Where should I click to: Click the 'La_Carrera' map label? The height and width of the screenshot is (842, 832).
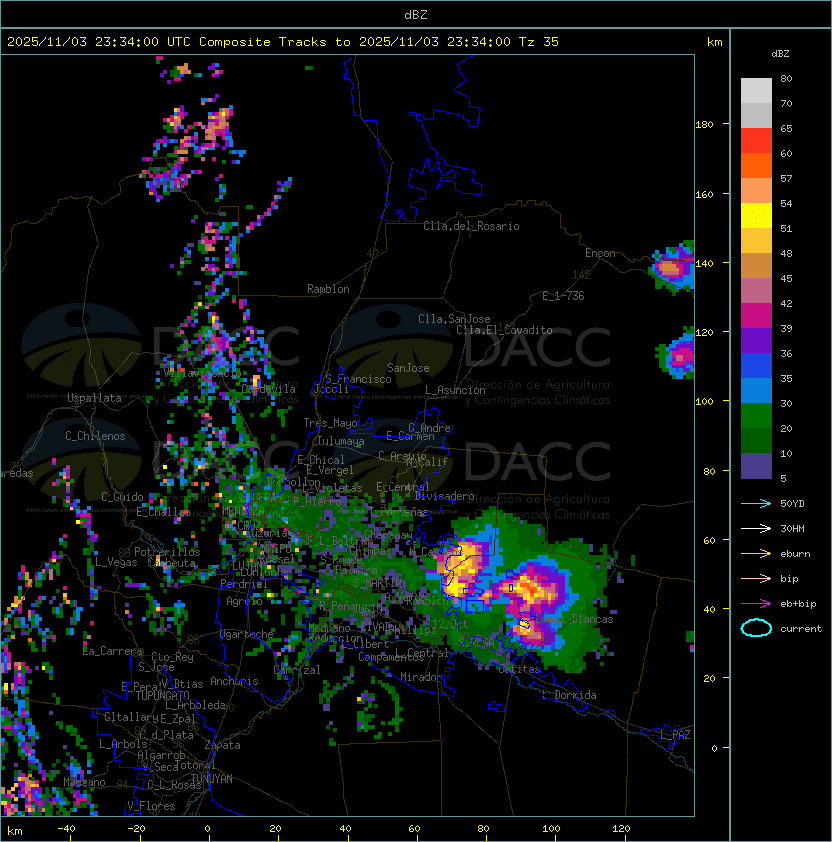click(113, 651)
